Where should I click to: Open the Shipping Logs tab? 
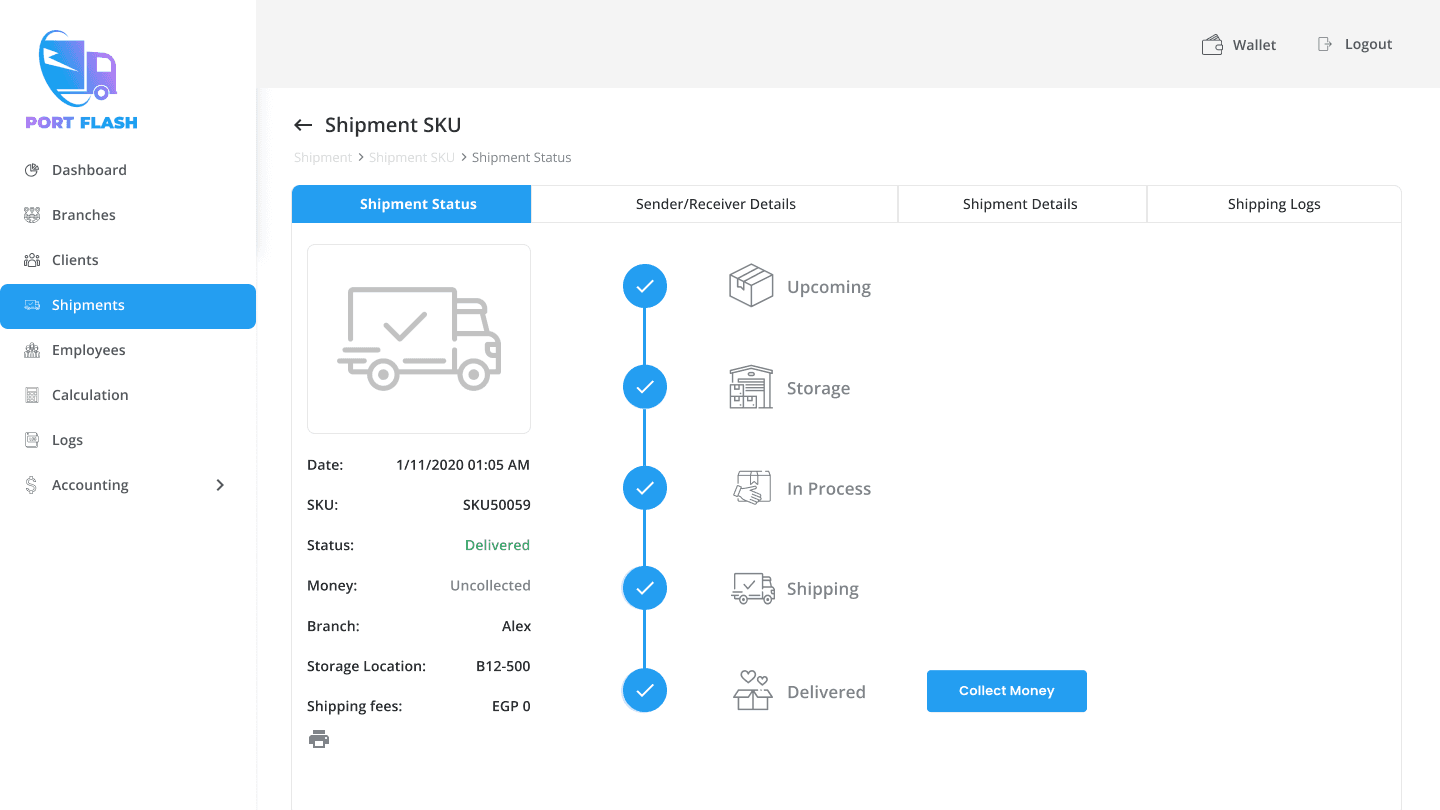[1273, 204]
